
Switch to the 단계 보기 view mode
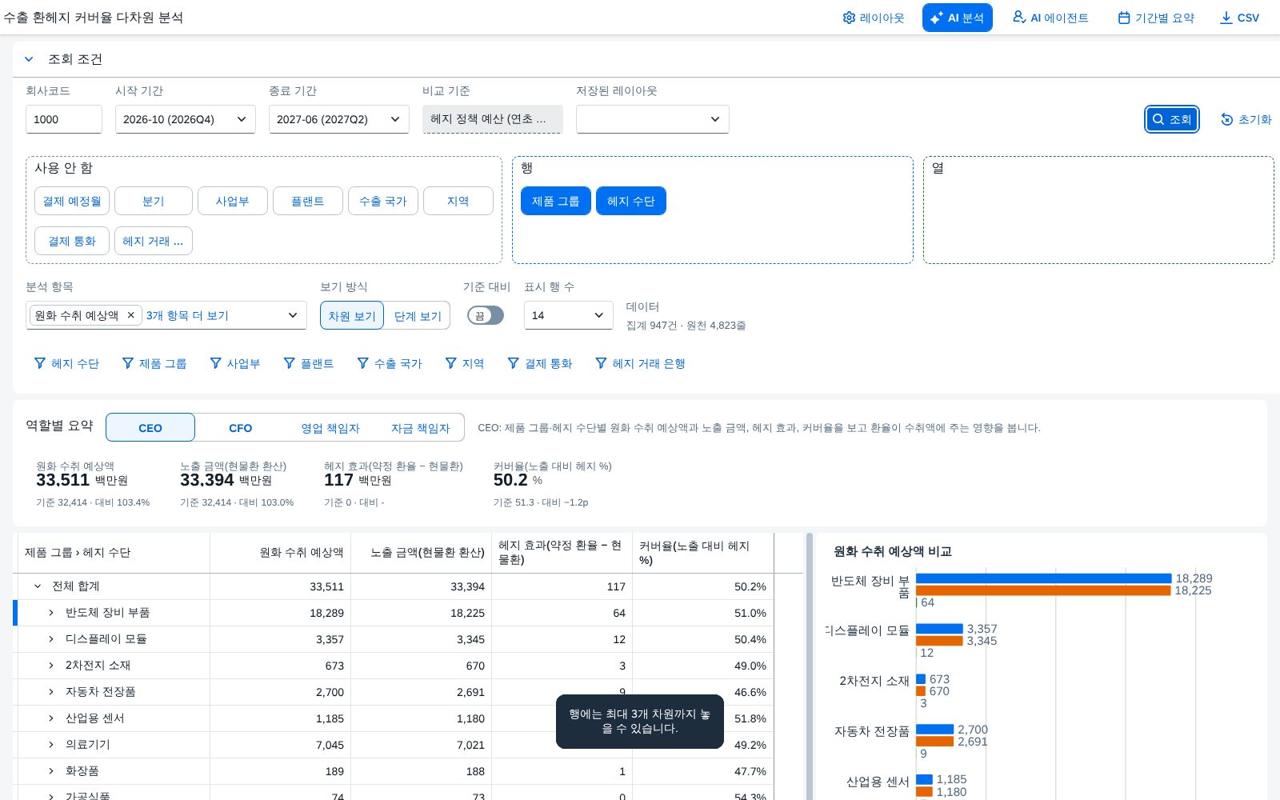pos(417,316)
